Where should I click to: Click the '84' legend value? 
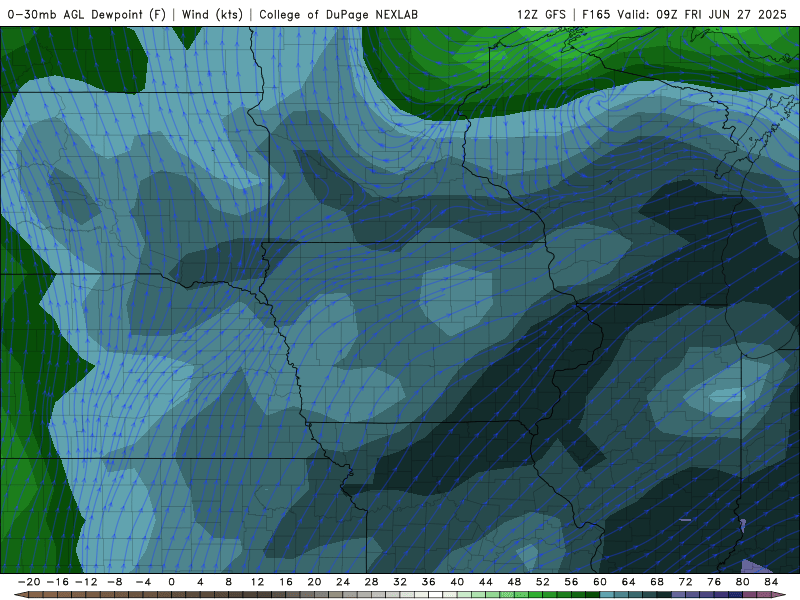[x=771, y=582]
